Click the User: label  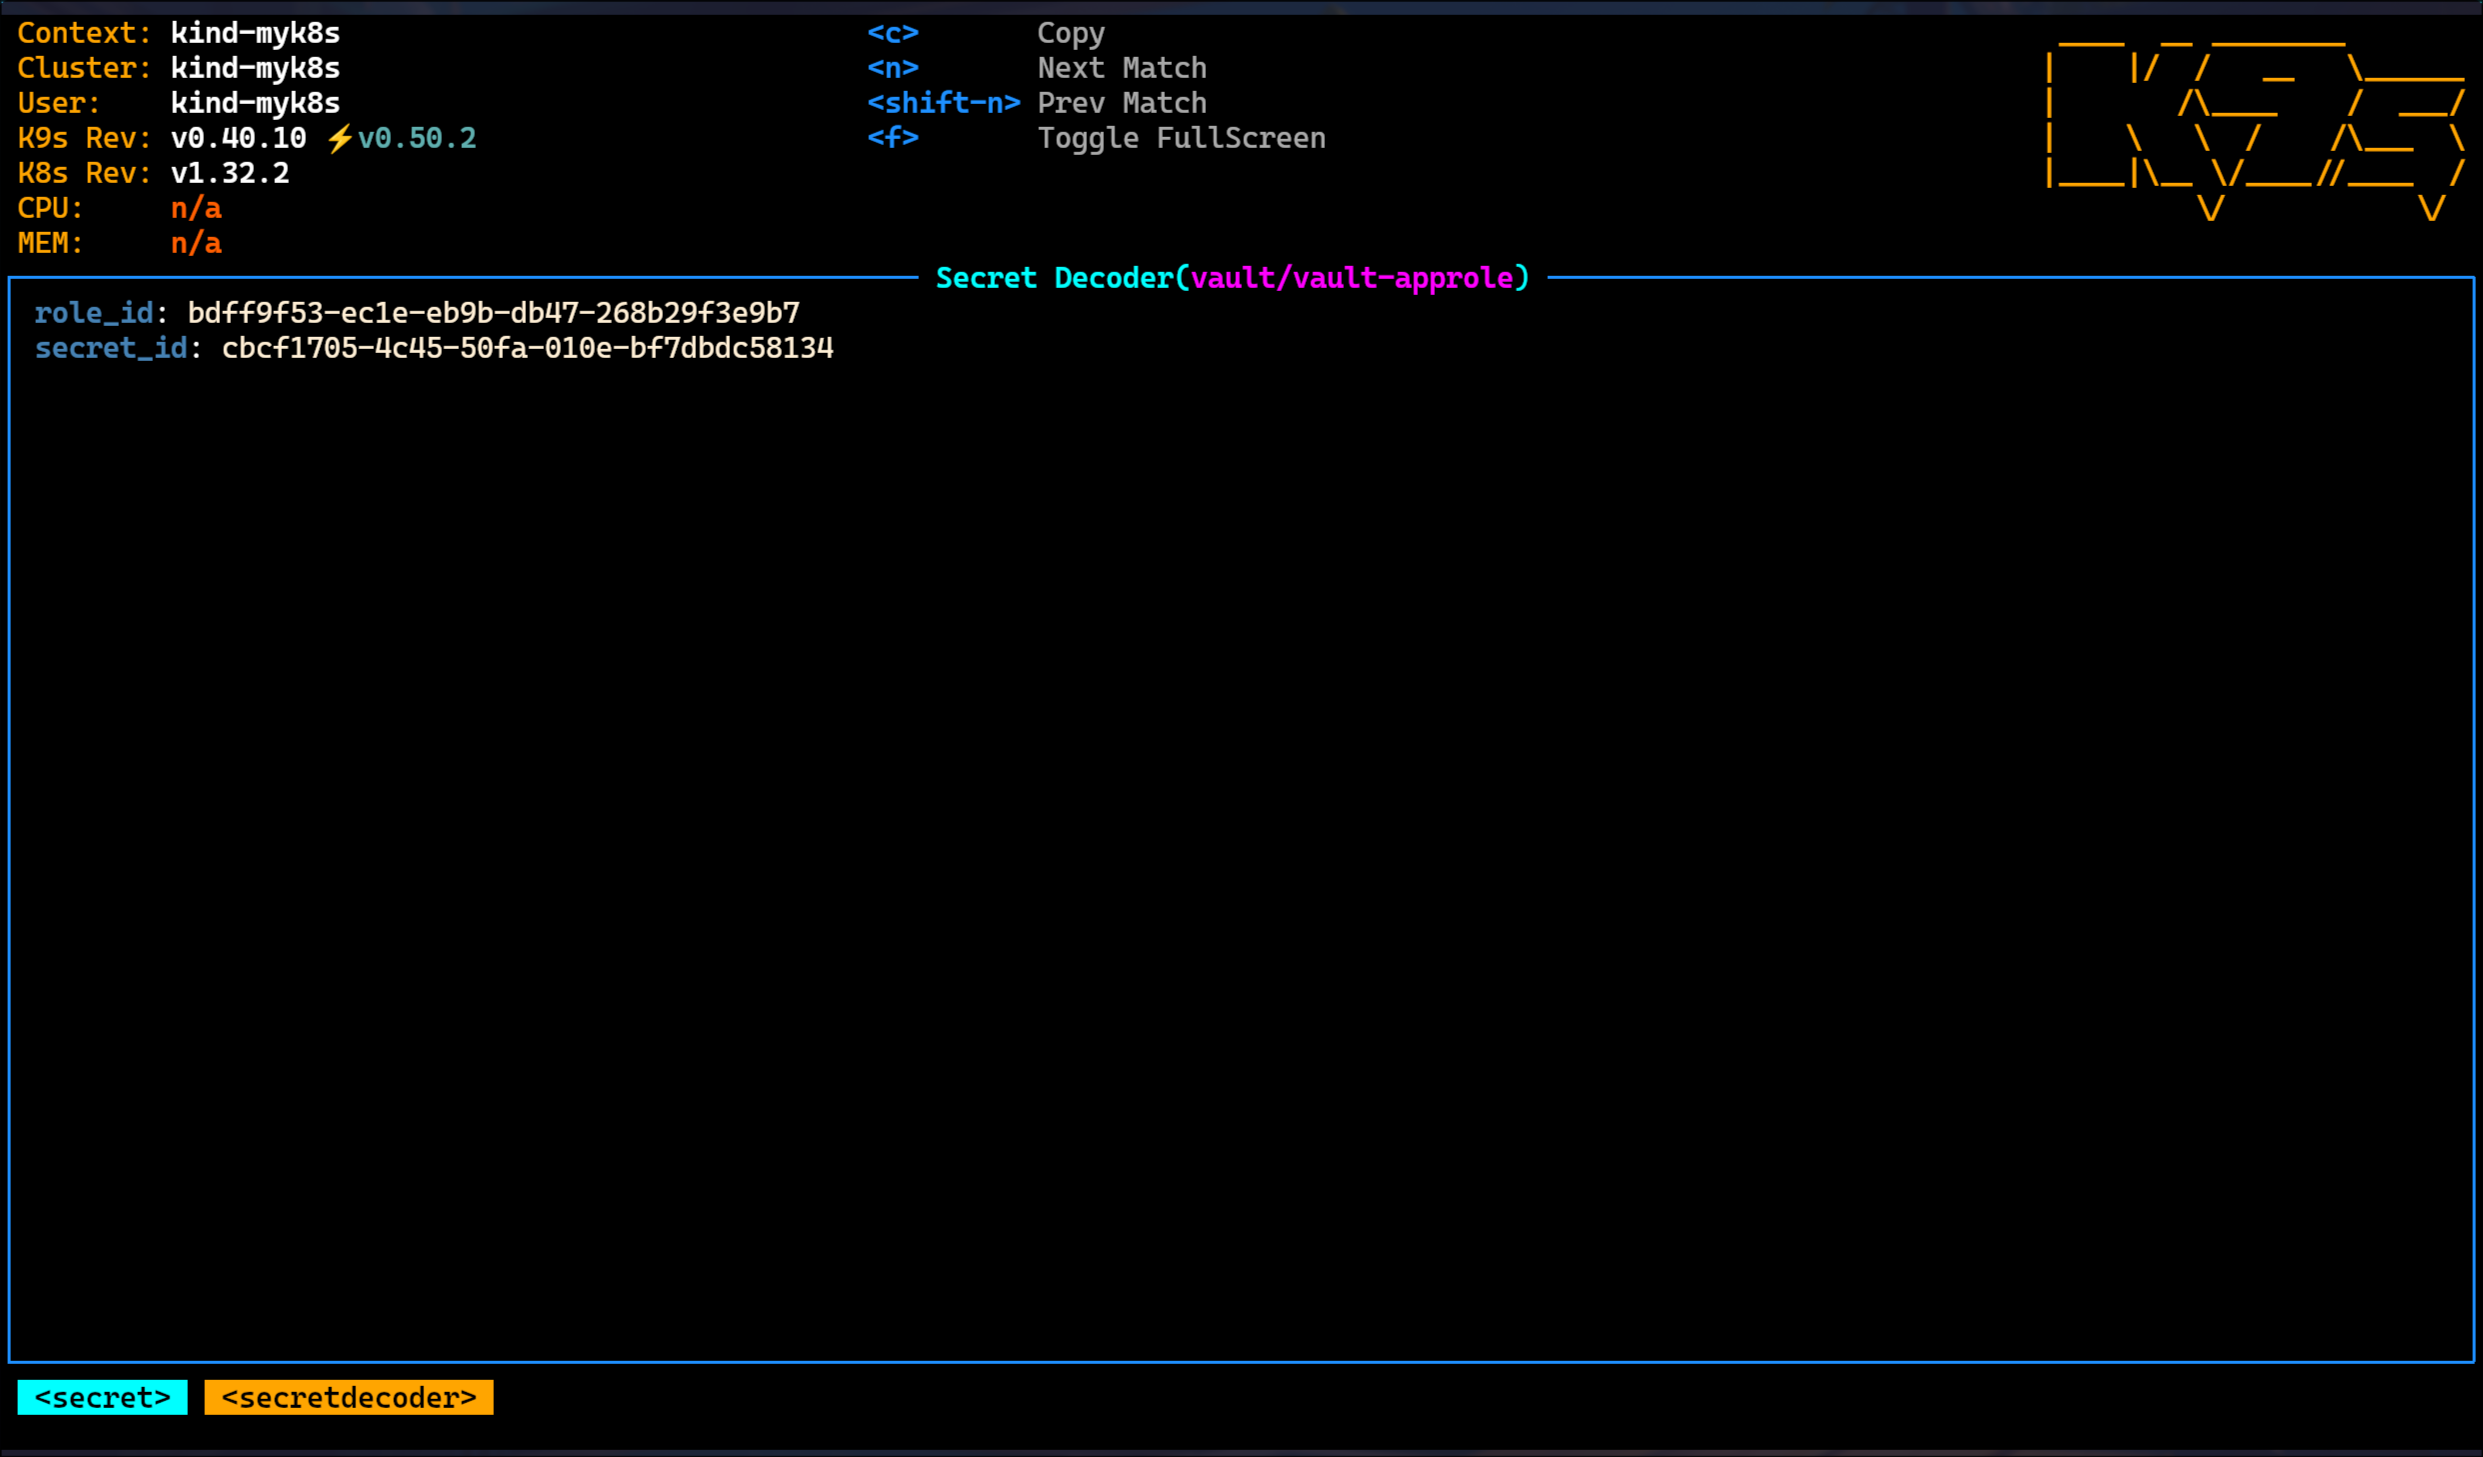tap(60, 103)
